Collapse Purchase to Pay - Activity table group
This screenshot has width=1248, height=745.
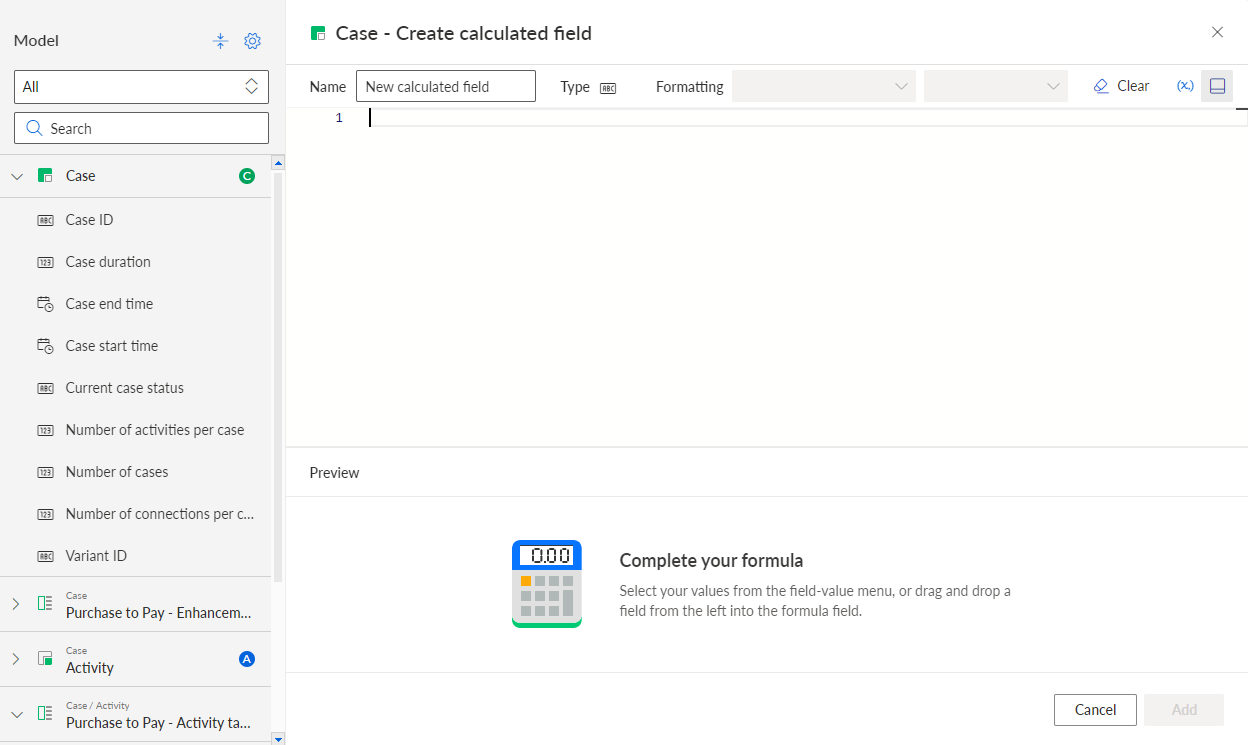pyautogui.click(x=17, y=714)
